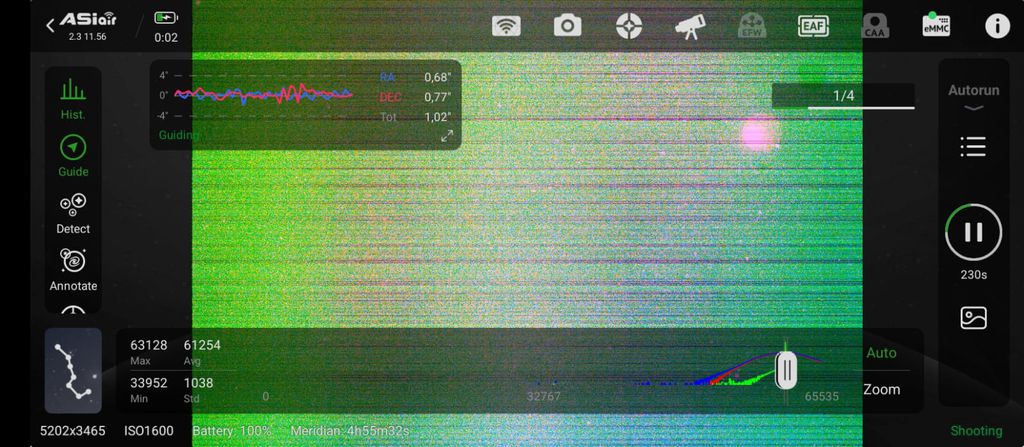Open the image gallery icon
This screenshot has height=447, width=1024.
(974, 318)
